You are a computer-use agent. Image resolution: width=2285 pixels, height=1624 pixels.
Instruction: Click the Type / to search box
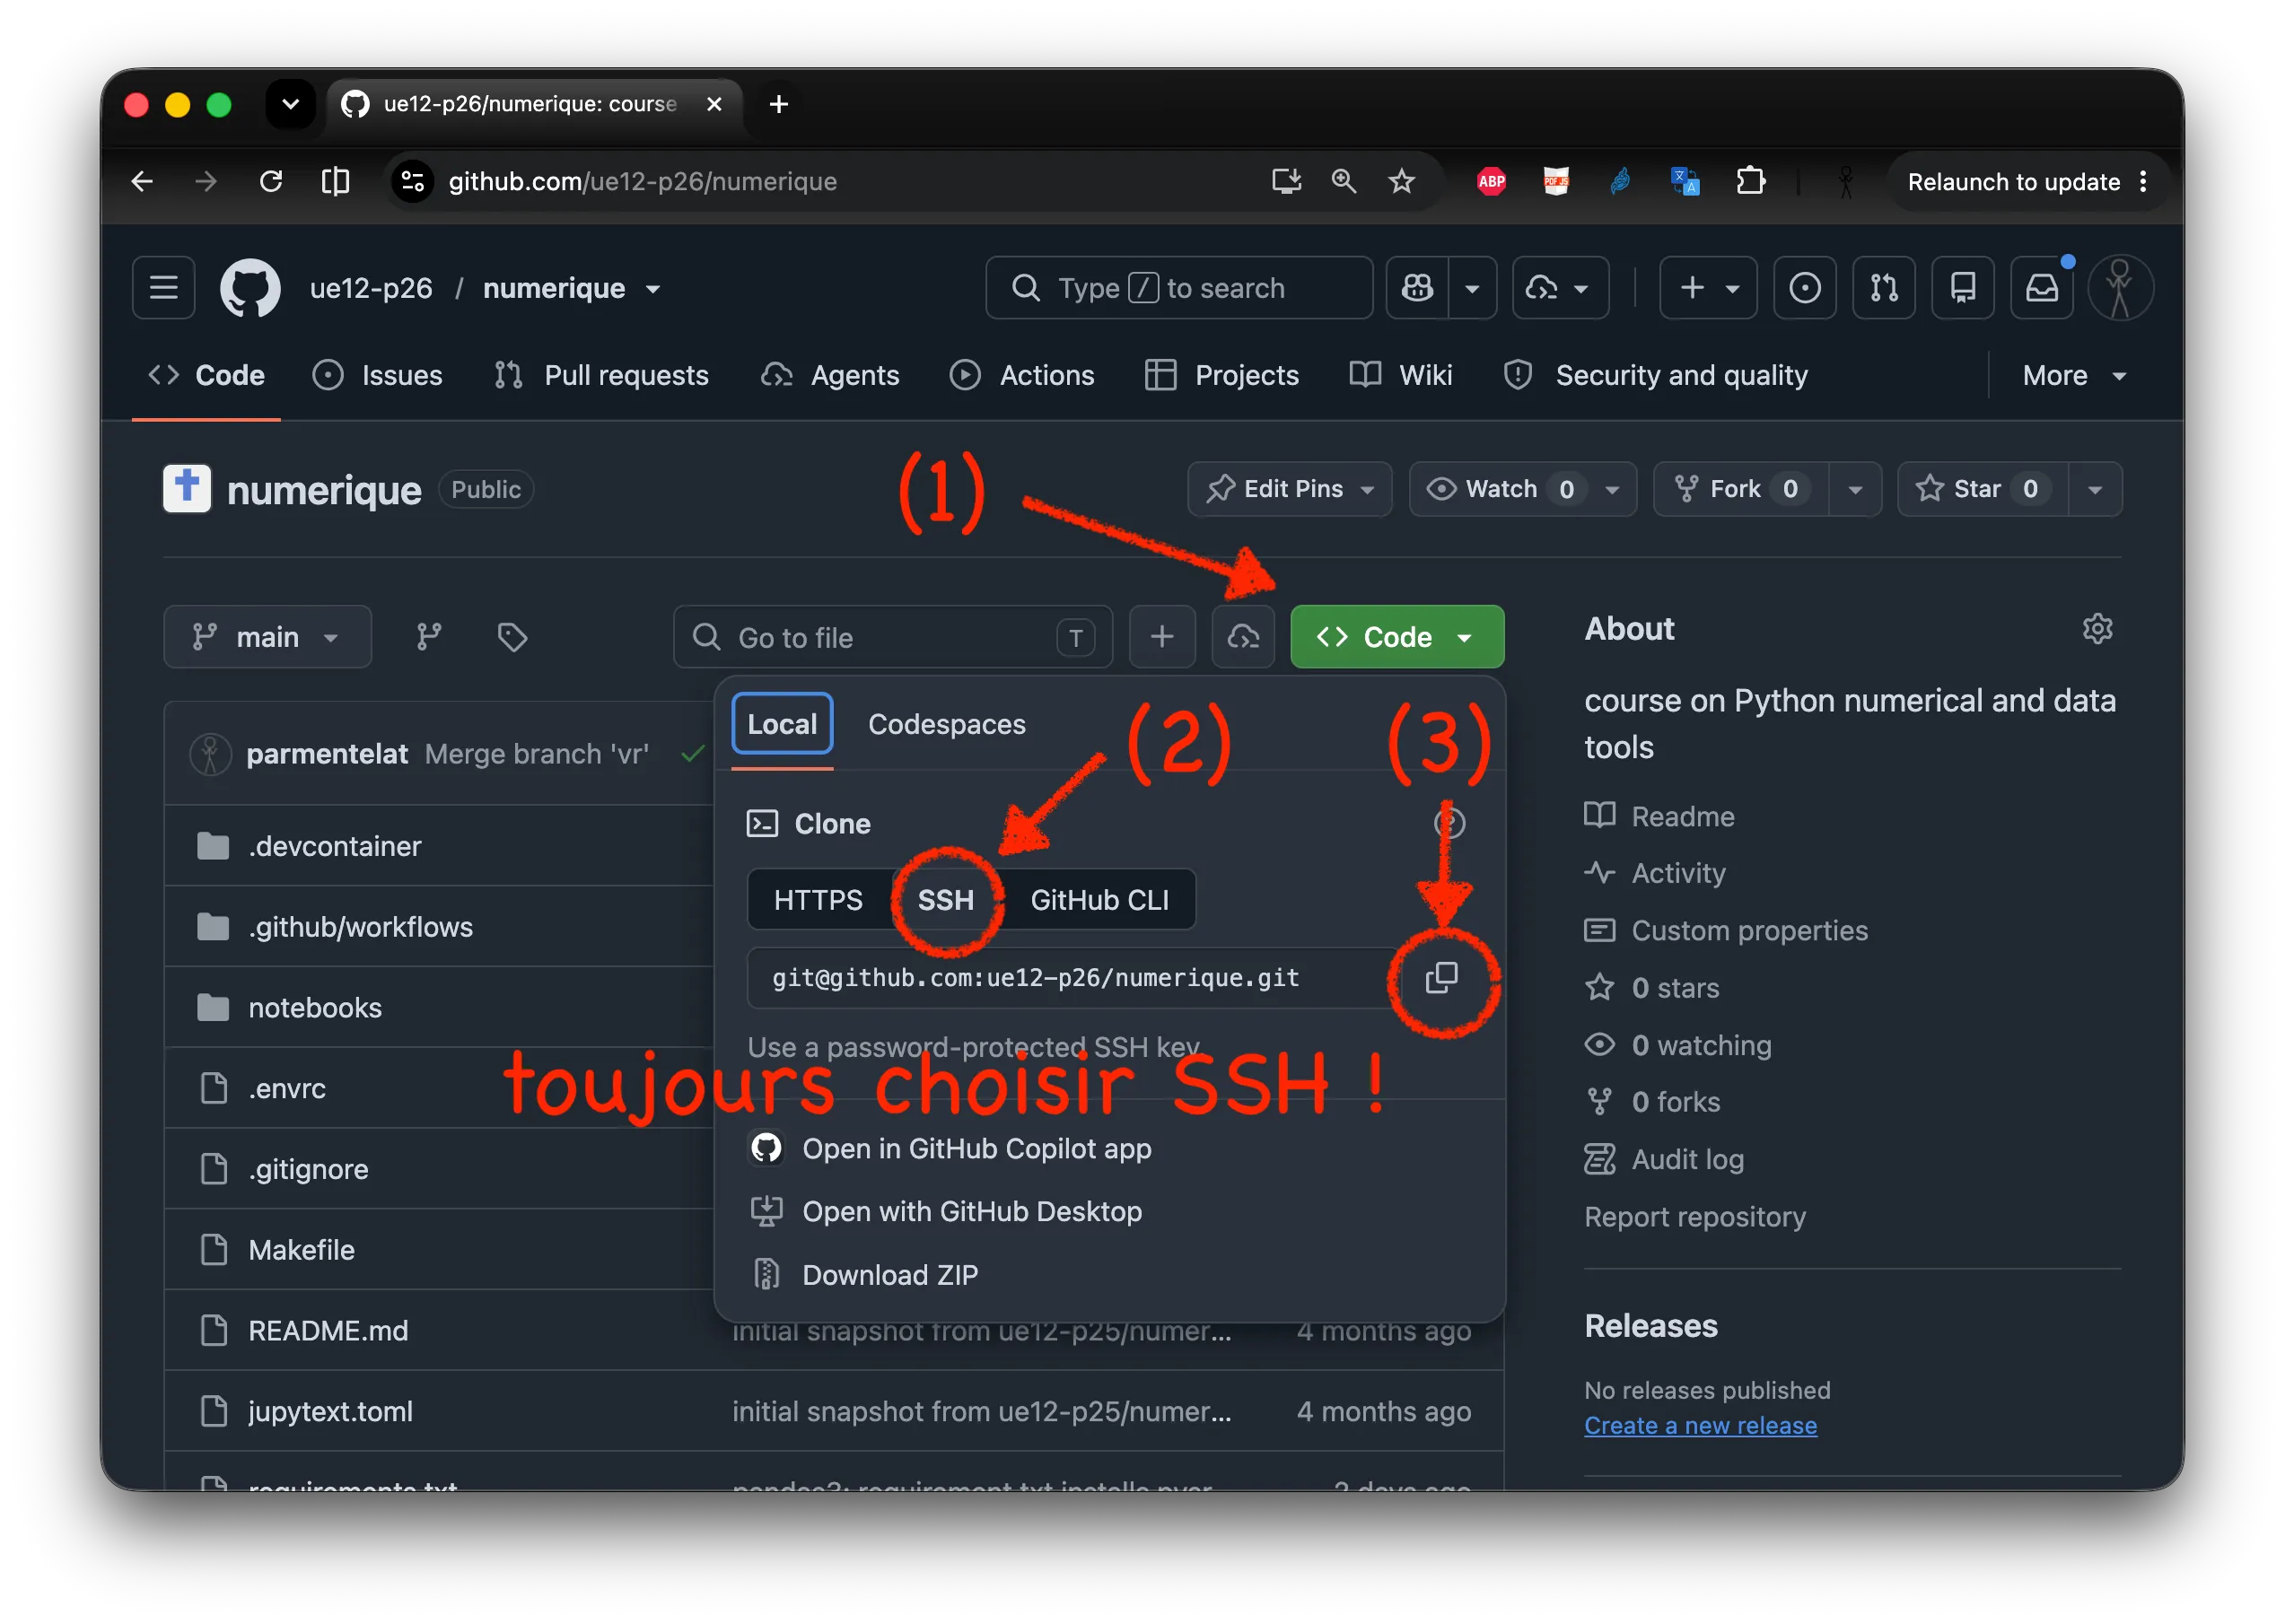1178,288
